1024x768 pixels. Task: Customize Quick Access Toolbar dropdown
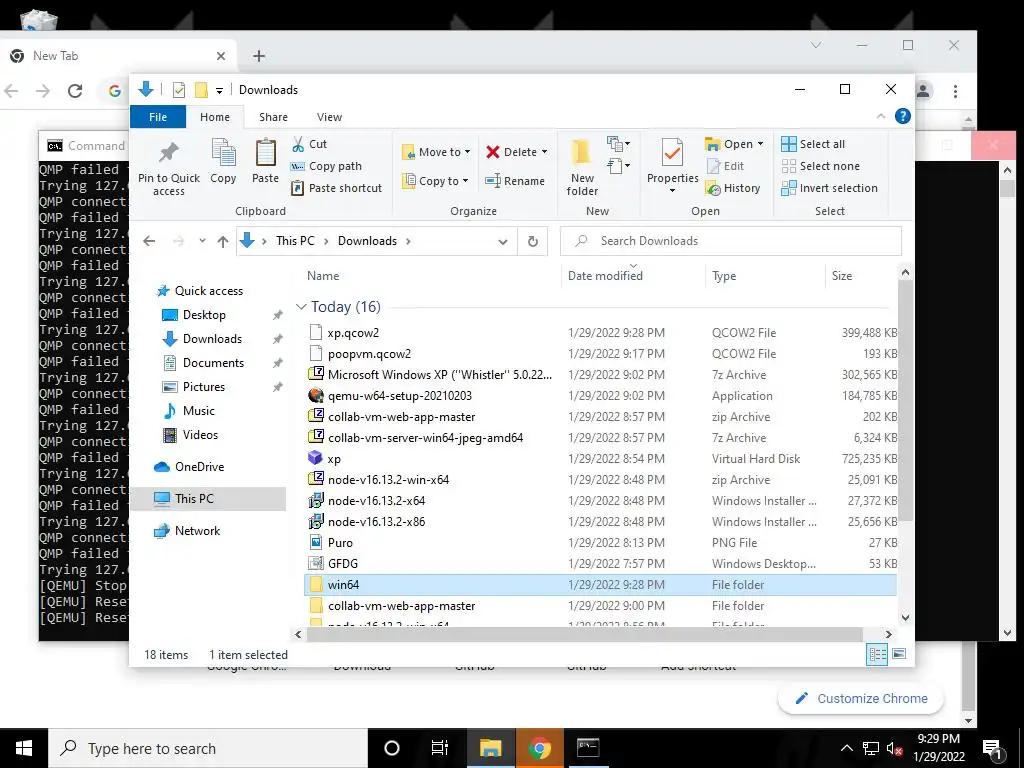point(219,91)
